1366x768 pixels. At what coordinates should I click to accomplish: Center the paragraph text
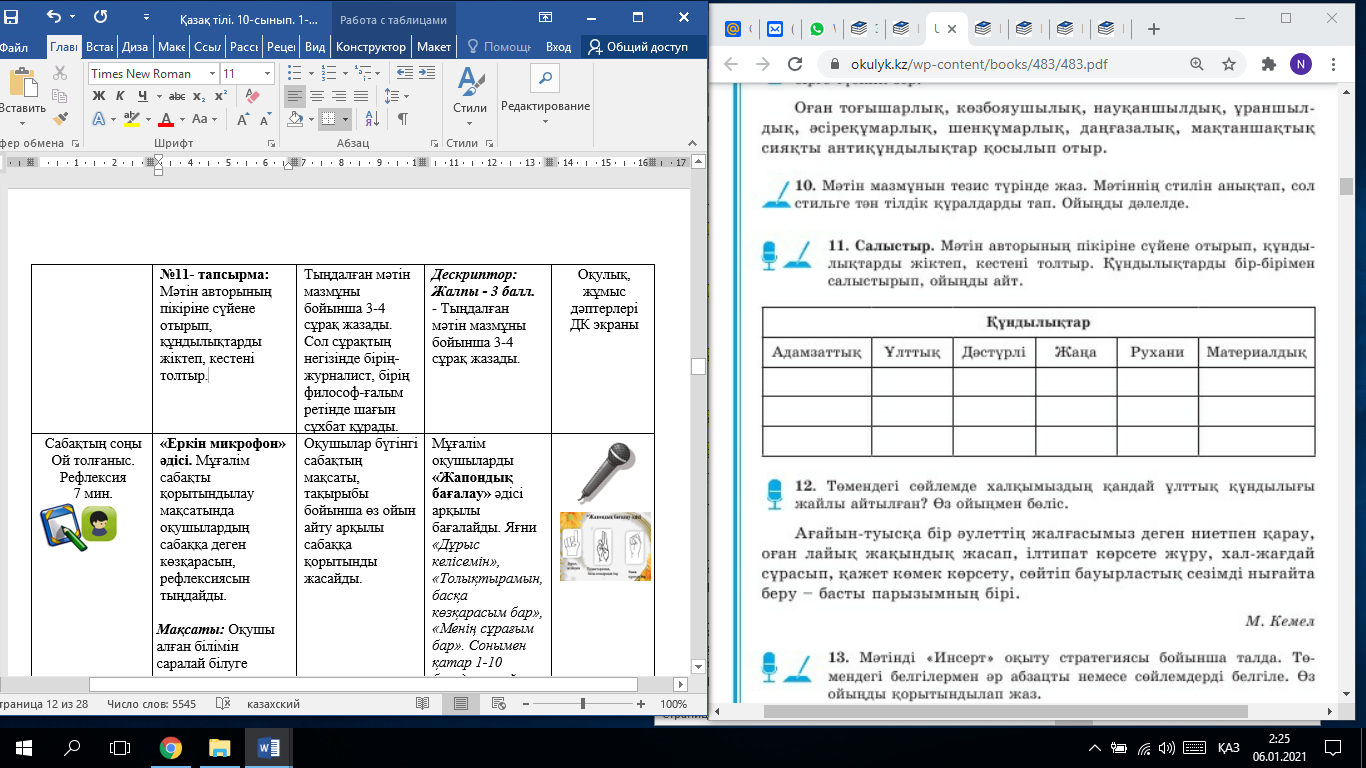click(317, 96)
